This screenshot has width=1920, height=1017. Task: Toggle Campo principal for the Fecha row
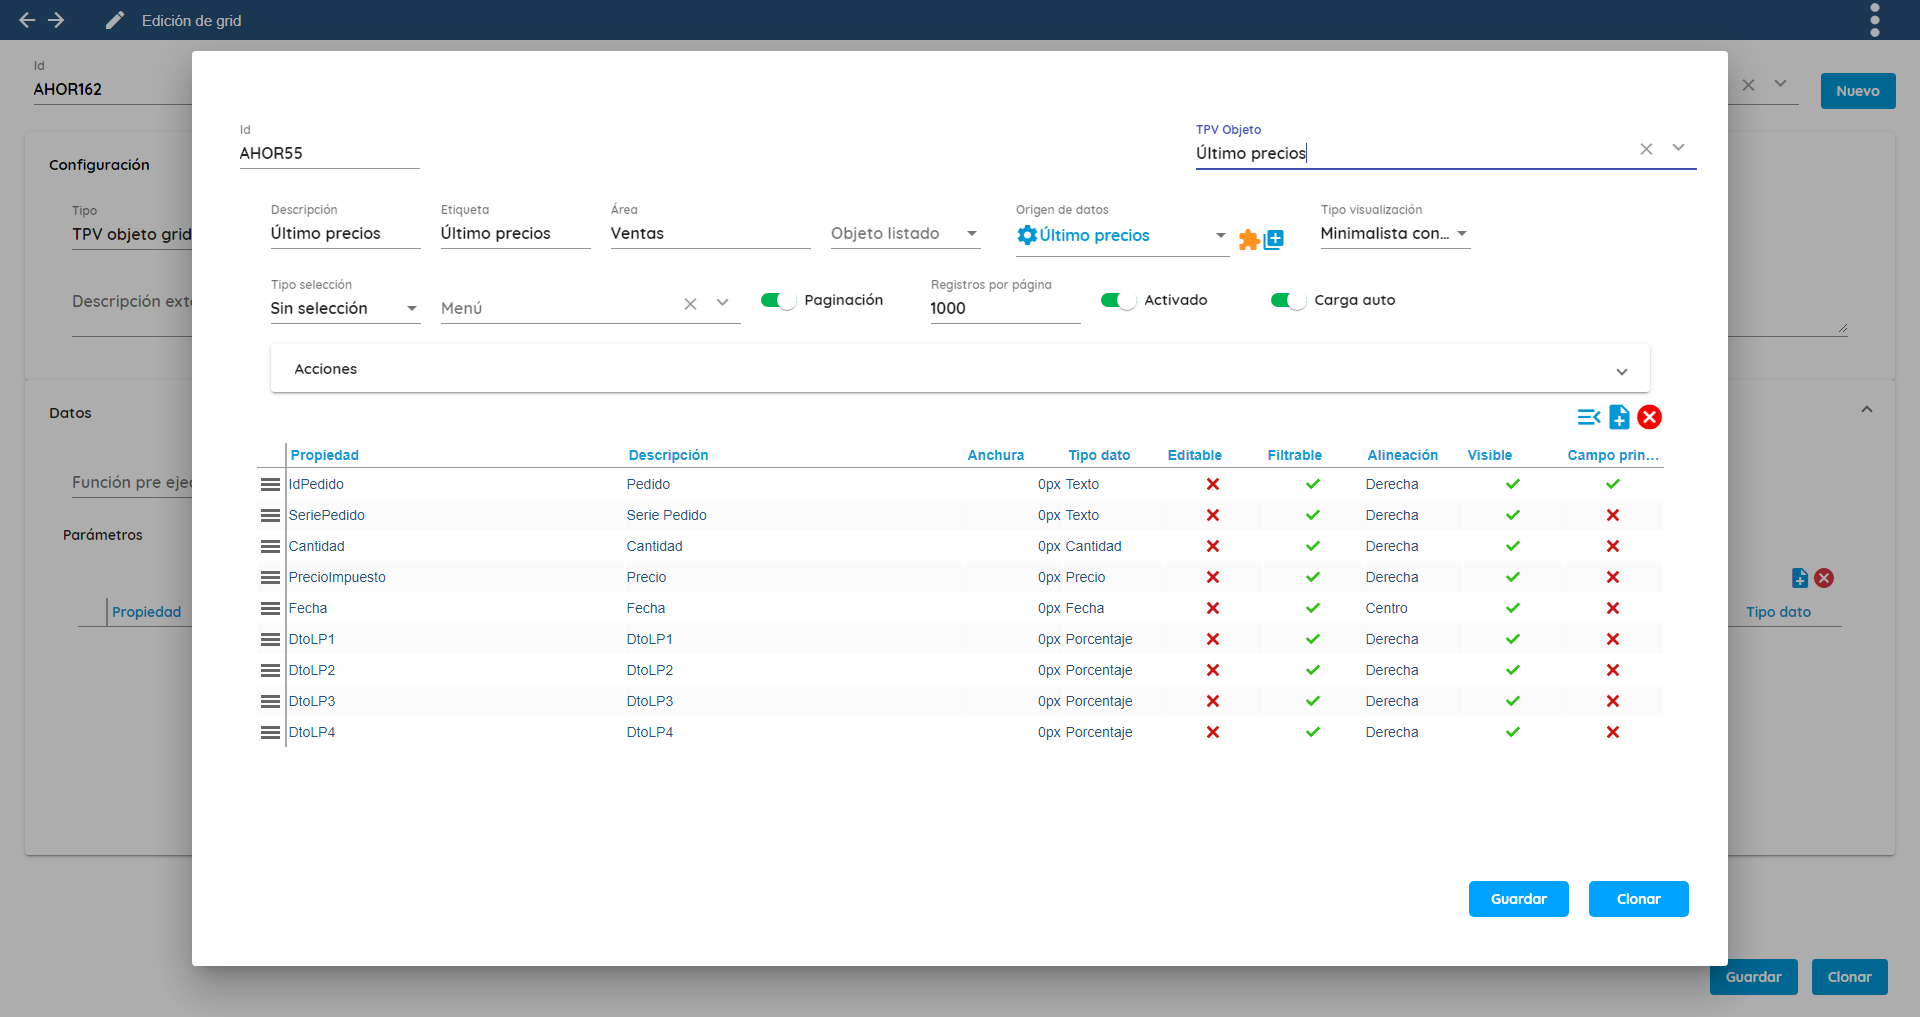[x=1613, y=608]
